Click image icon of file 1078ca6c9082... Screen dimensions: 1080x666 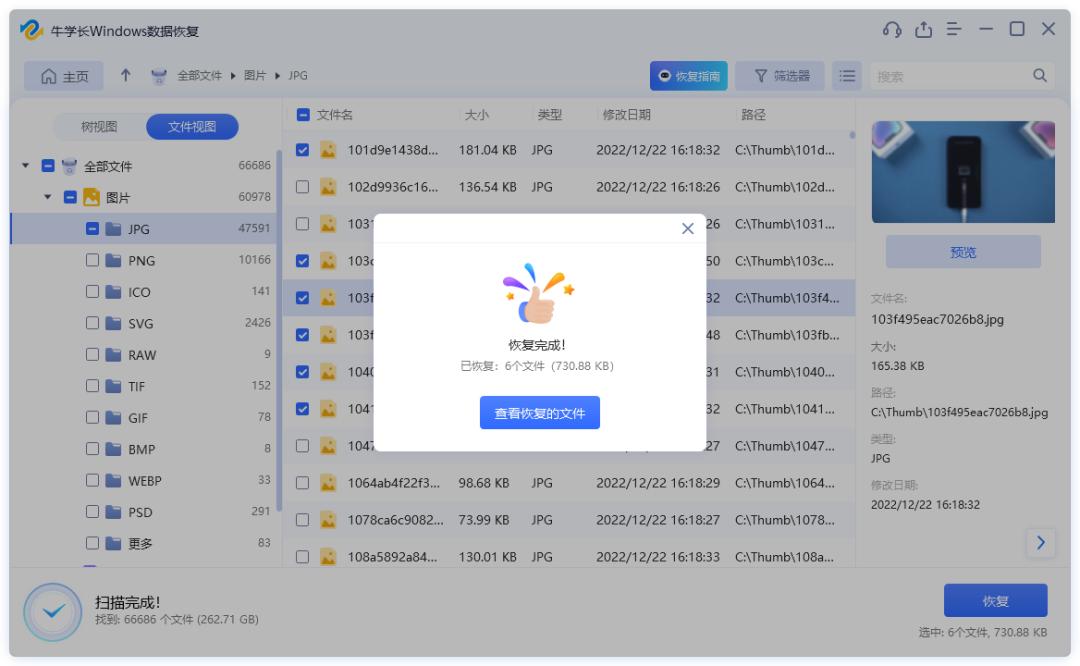(x=328, y=520)
